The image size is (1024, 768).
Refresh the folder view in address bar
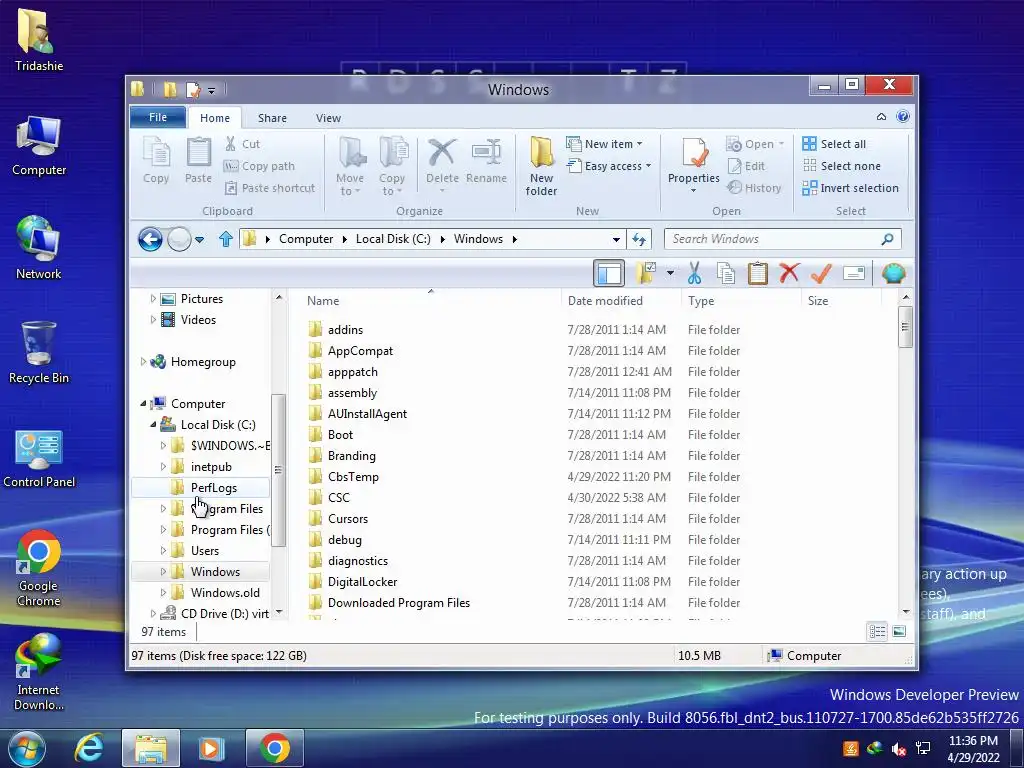click(x=639, y=240)
